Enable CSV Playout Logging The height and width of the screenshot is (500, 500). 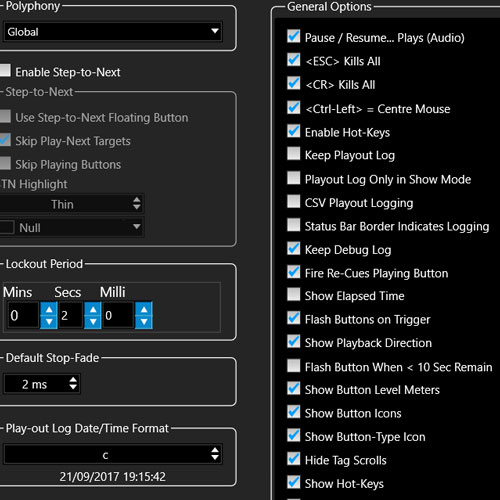(x=294, y=201)
